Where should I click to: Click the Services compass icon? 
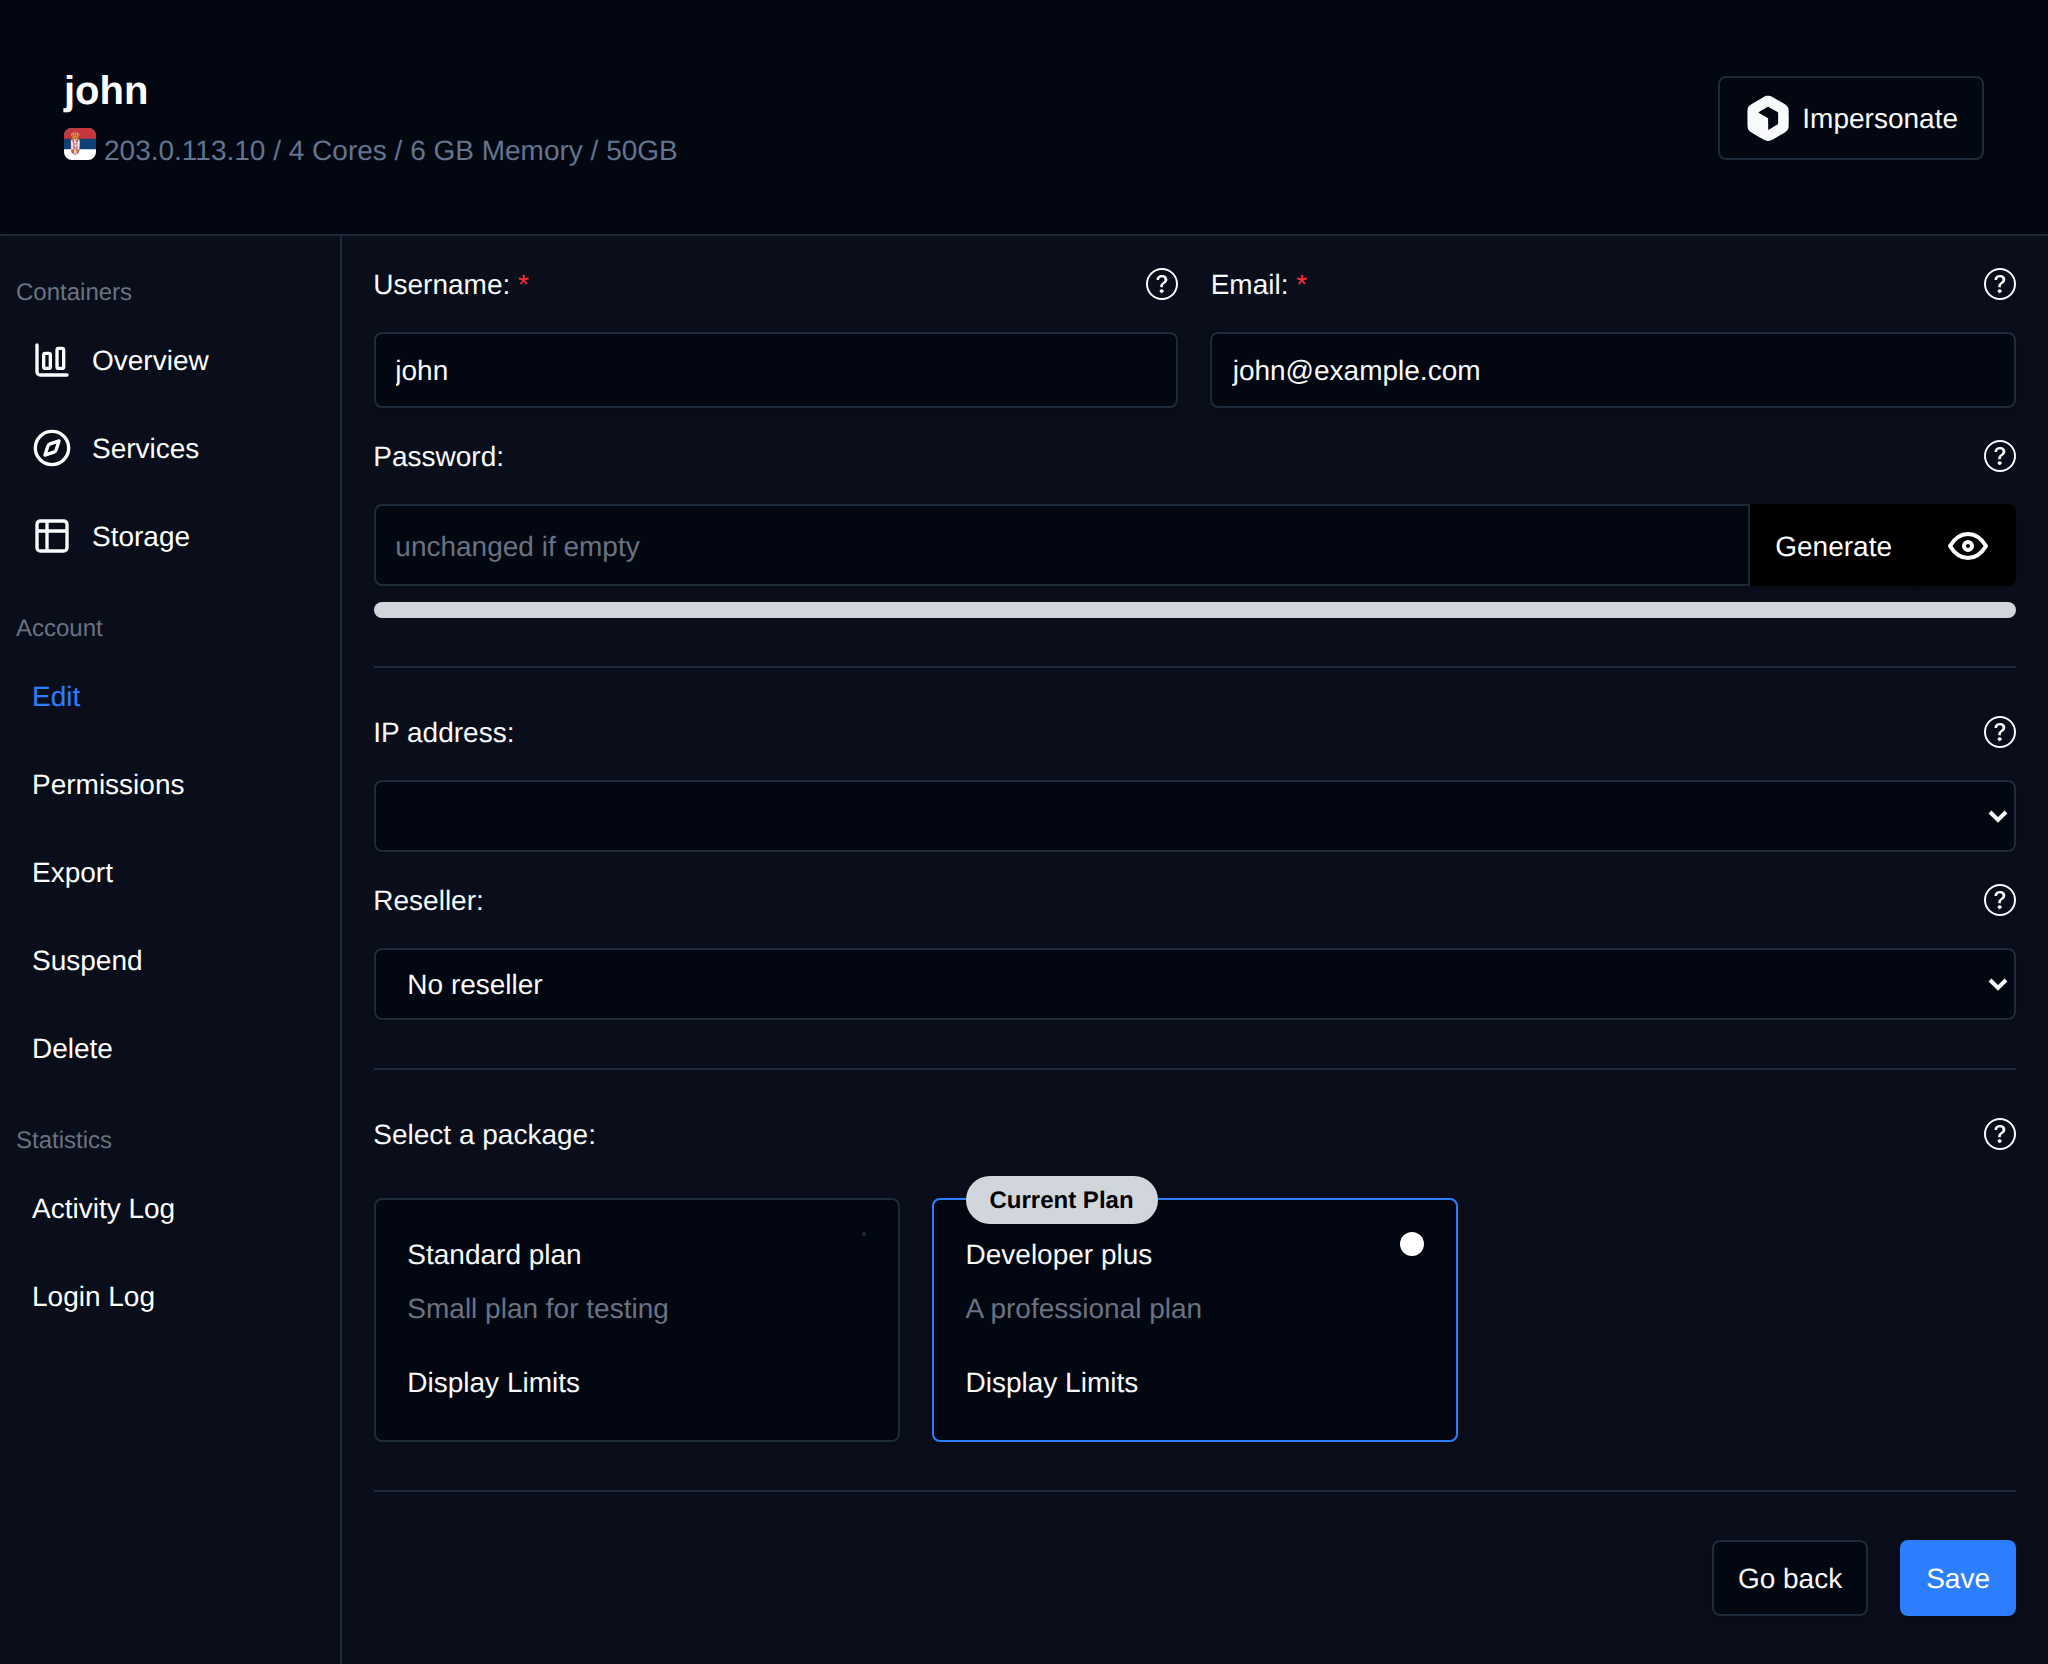[51, 448]
